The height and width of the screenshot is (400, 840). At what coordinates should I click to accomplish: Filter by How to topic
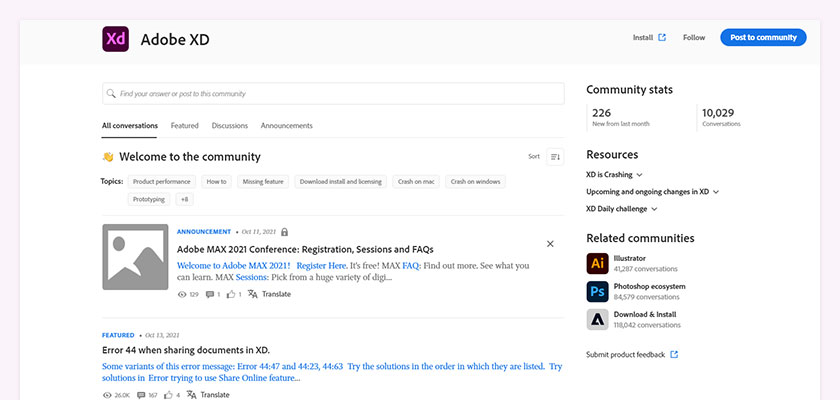pos(216,182)
